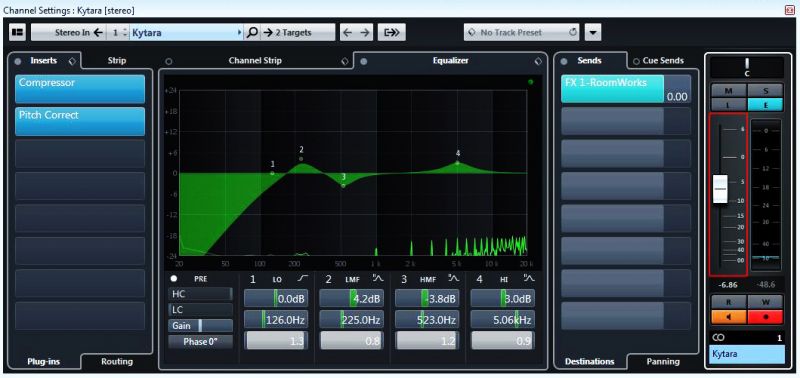Open the Kytara channel name dropdown
Image resolution: width=800 pixels, height=378 pixels.
(186, 33)
